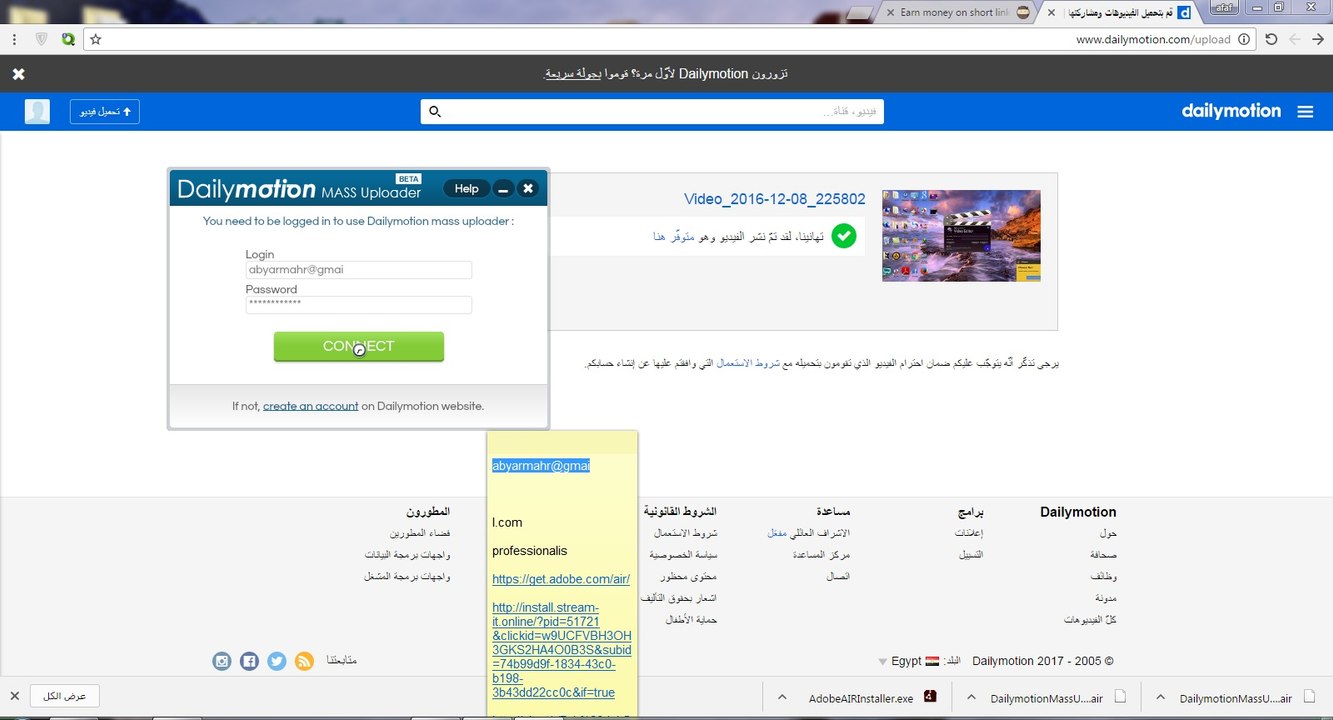The image size is (1333, 720).
Task: View site information icon beside the URL
Action: tap(1244, 39)
